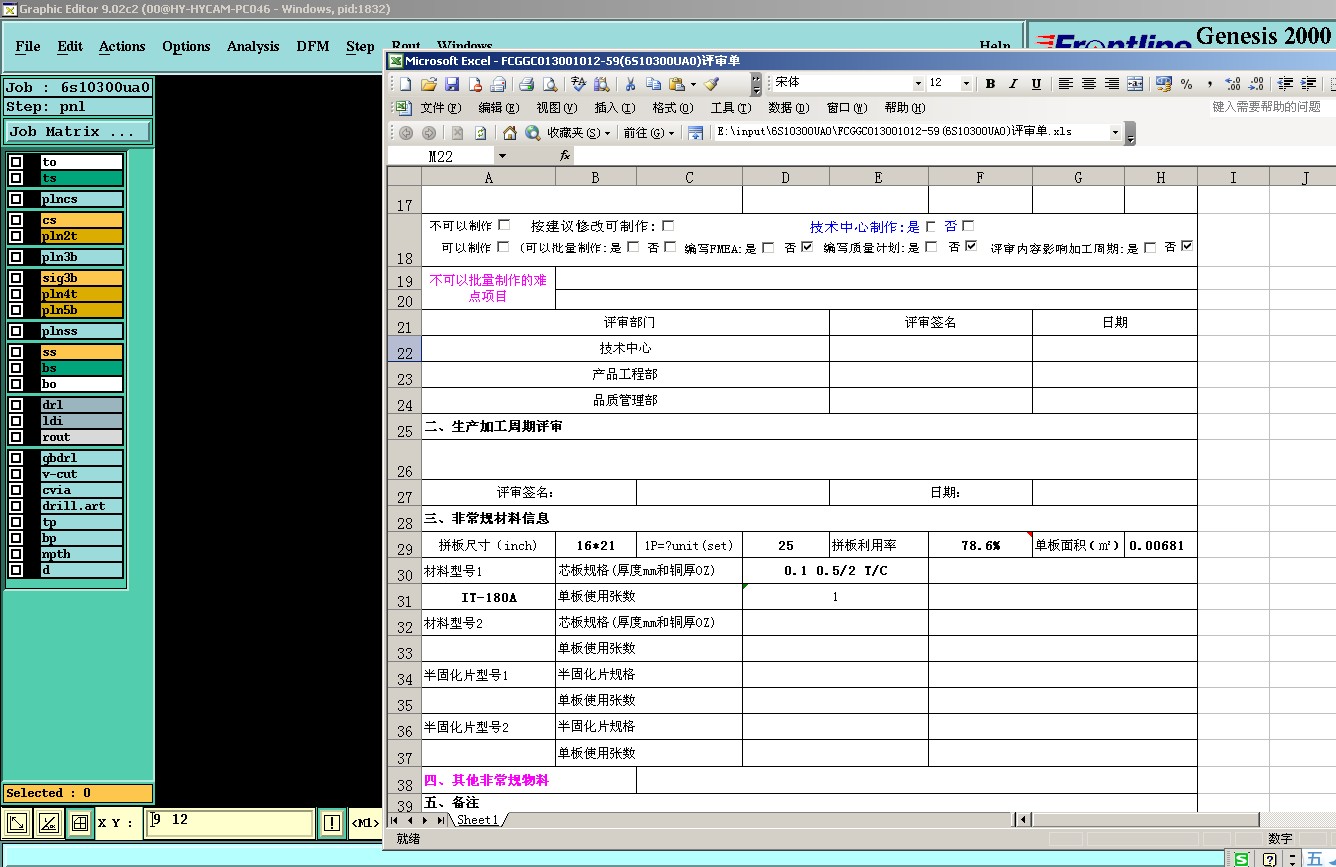Apply Center alignment to the cell

click(x=1089, y=84)
